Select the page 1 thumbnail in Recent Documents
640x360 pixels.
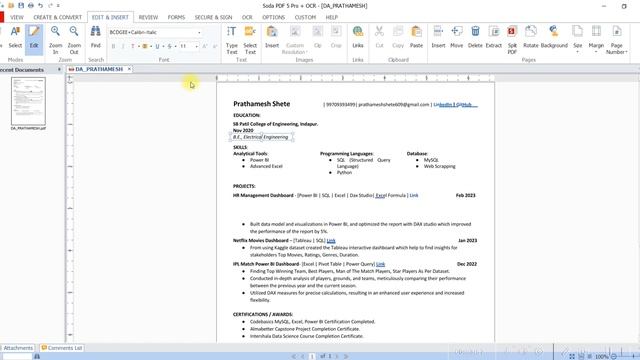point(28,101)
